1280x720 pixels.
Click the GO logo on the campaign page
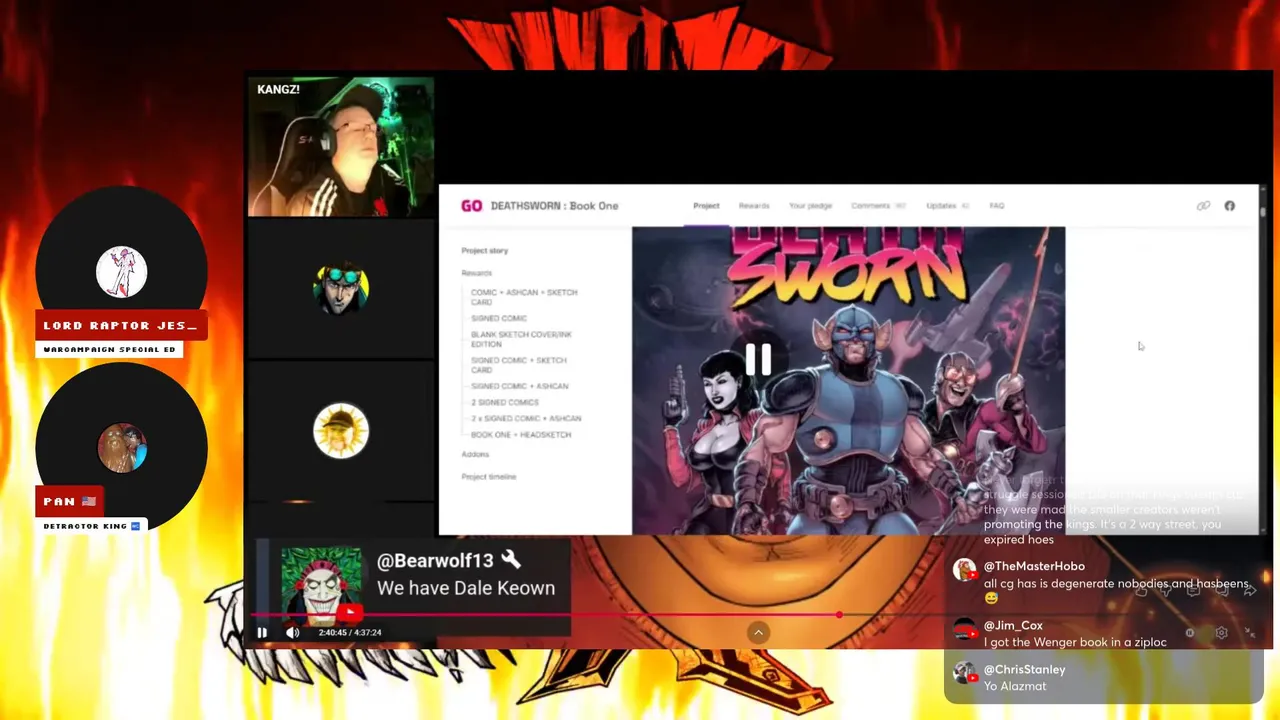[x=471, y=206]
